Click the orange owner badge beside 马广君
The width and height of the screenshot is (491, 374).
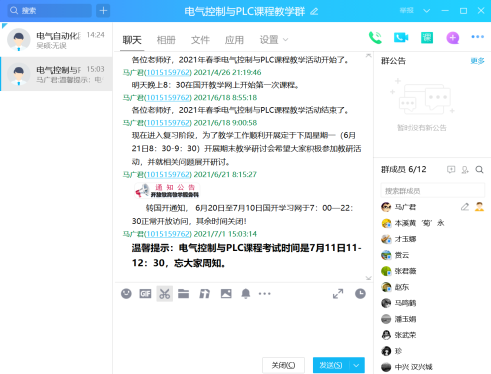(x=479, y=207)
